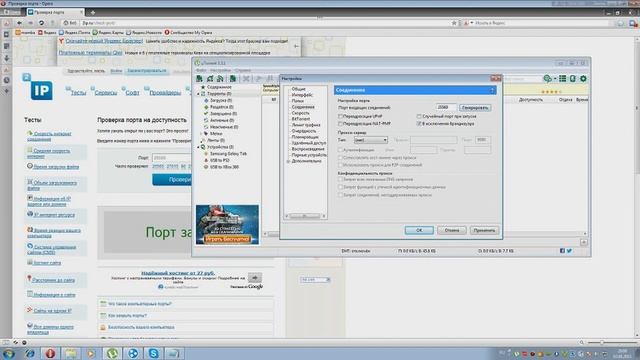Click the uTorrent Remote device icon

[x=573, y=78]
